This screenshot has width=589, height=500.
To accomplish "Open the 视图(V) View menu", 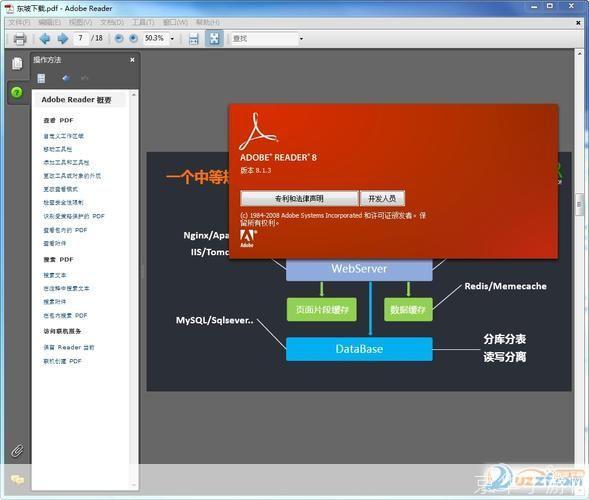I will point(80,23).
